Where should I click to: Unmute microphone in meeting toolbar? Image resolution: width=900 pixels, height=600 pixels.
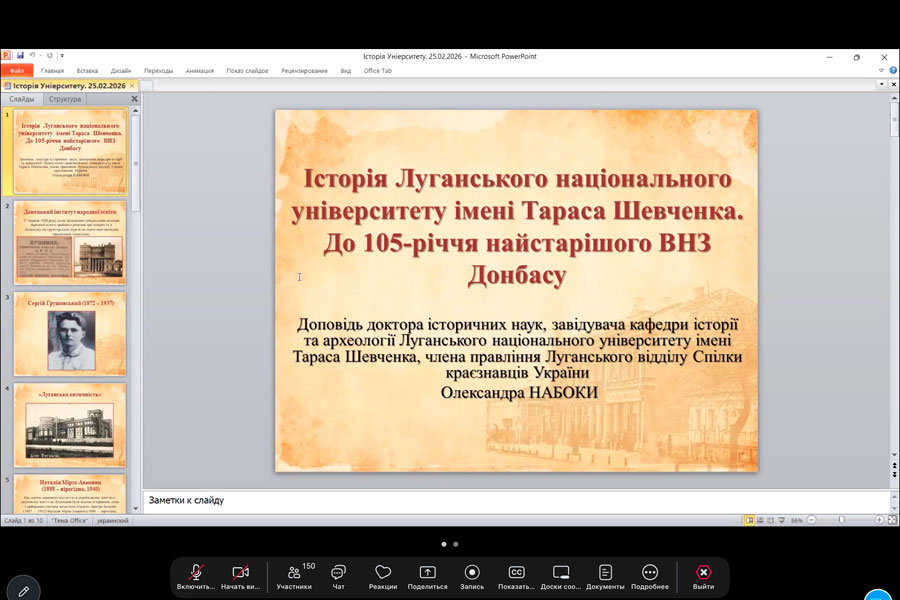196,573
